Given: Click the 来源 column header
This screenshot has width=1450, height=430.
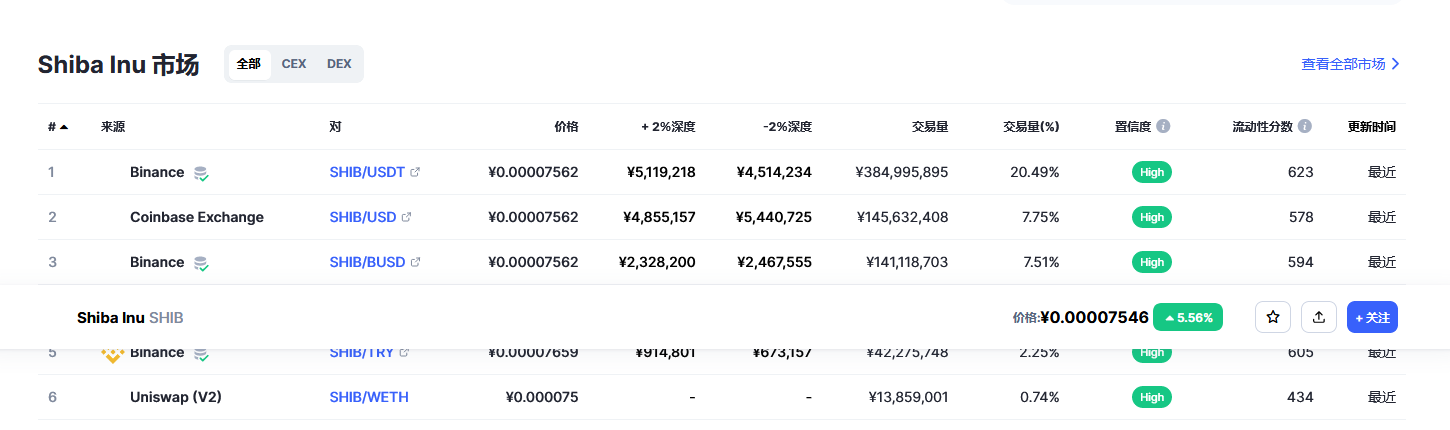Looking at the screenshot, I should click(x=113, y=127).
